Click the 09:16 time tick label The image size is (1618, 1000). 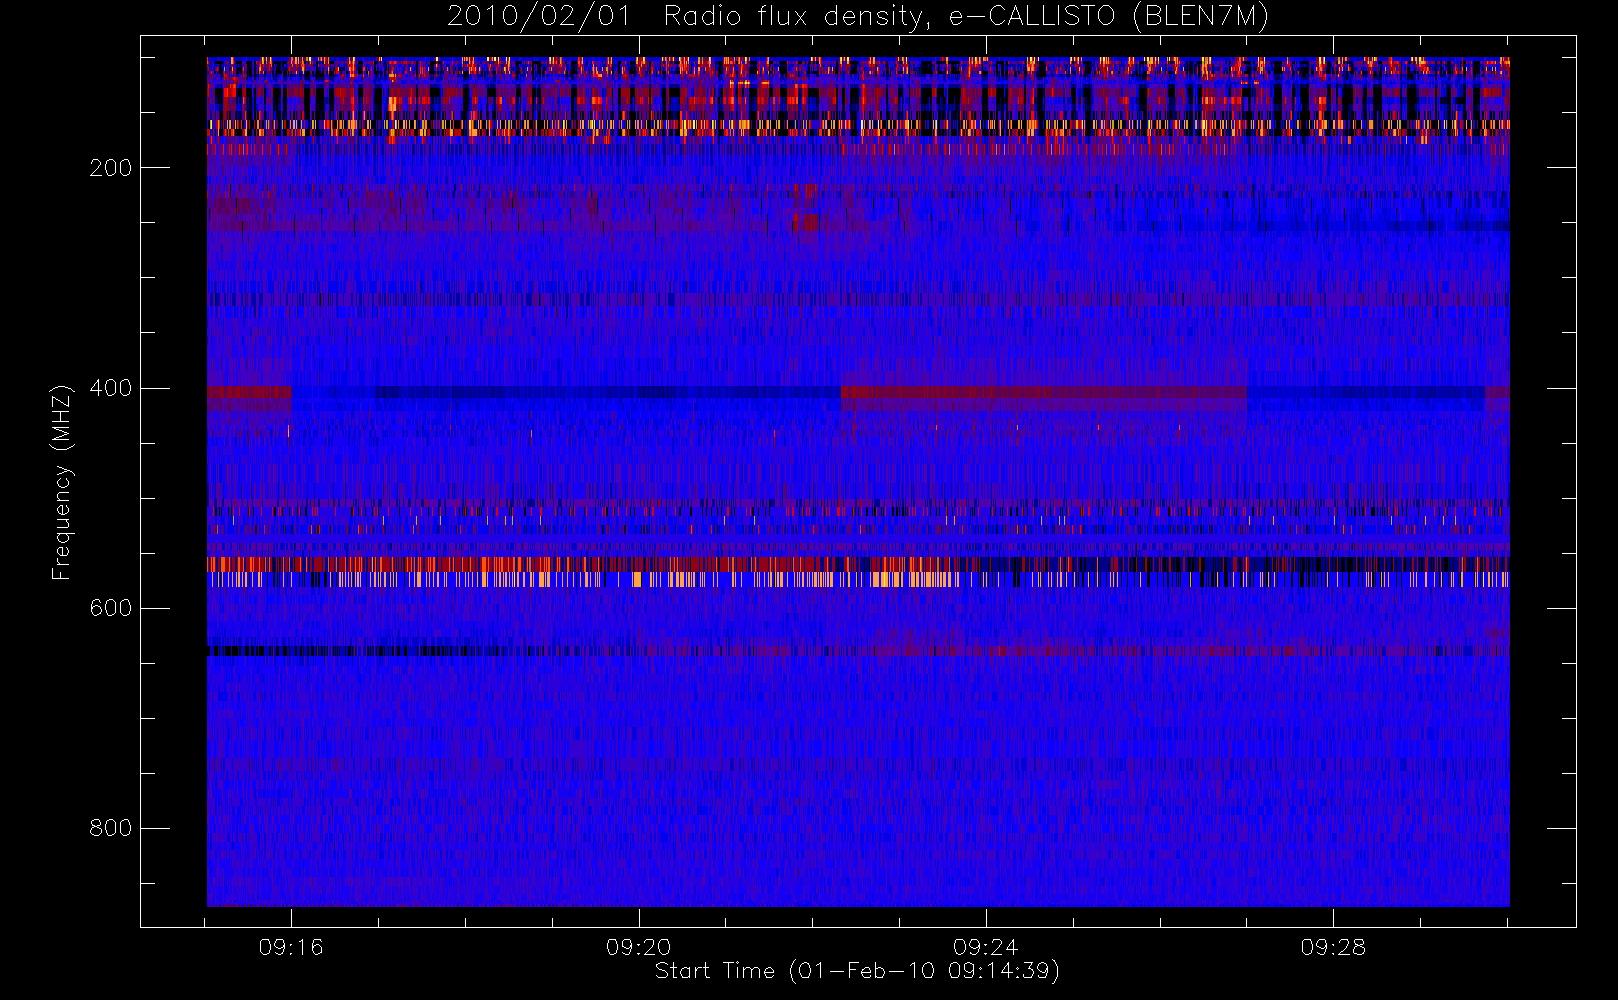point(291,947)
